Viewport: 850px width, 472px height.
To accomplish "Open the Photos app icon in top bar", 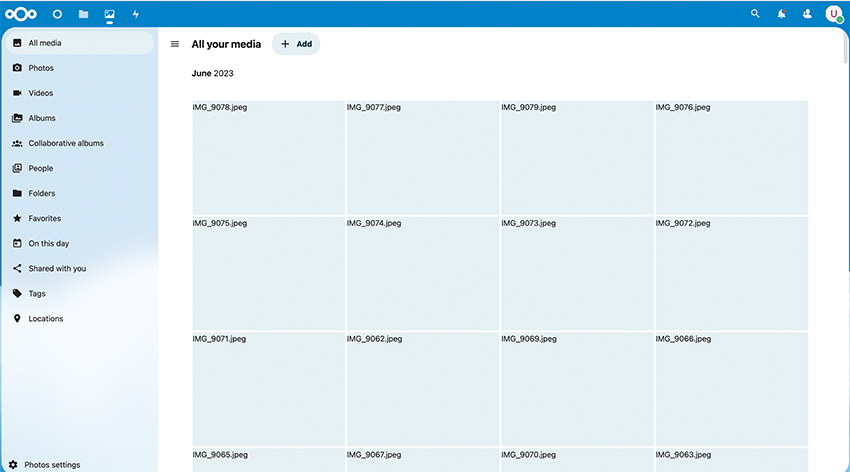I will (x=109, y=14).
